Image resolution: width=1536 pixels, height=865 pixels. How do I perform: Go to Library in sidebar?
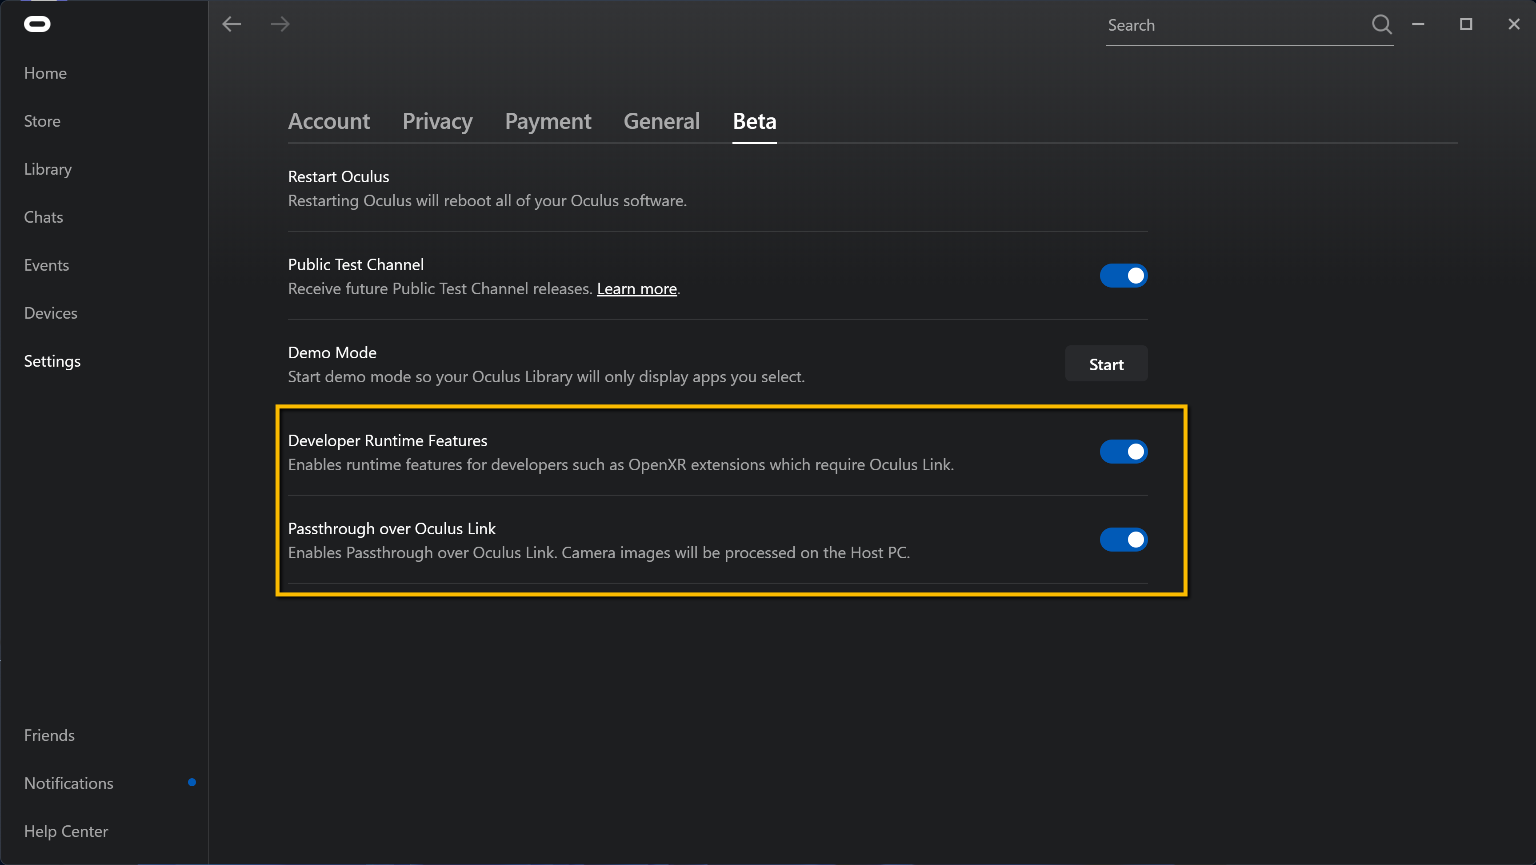click(48, 169)
